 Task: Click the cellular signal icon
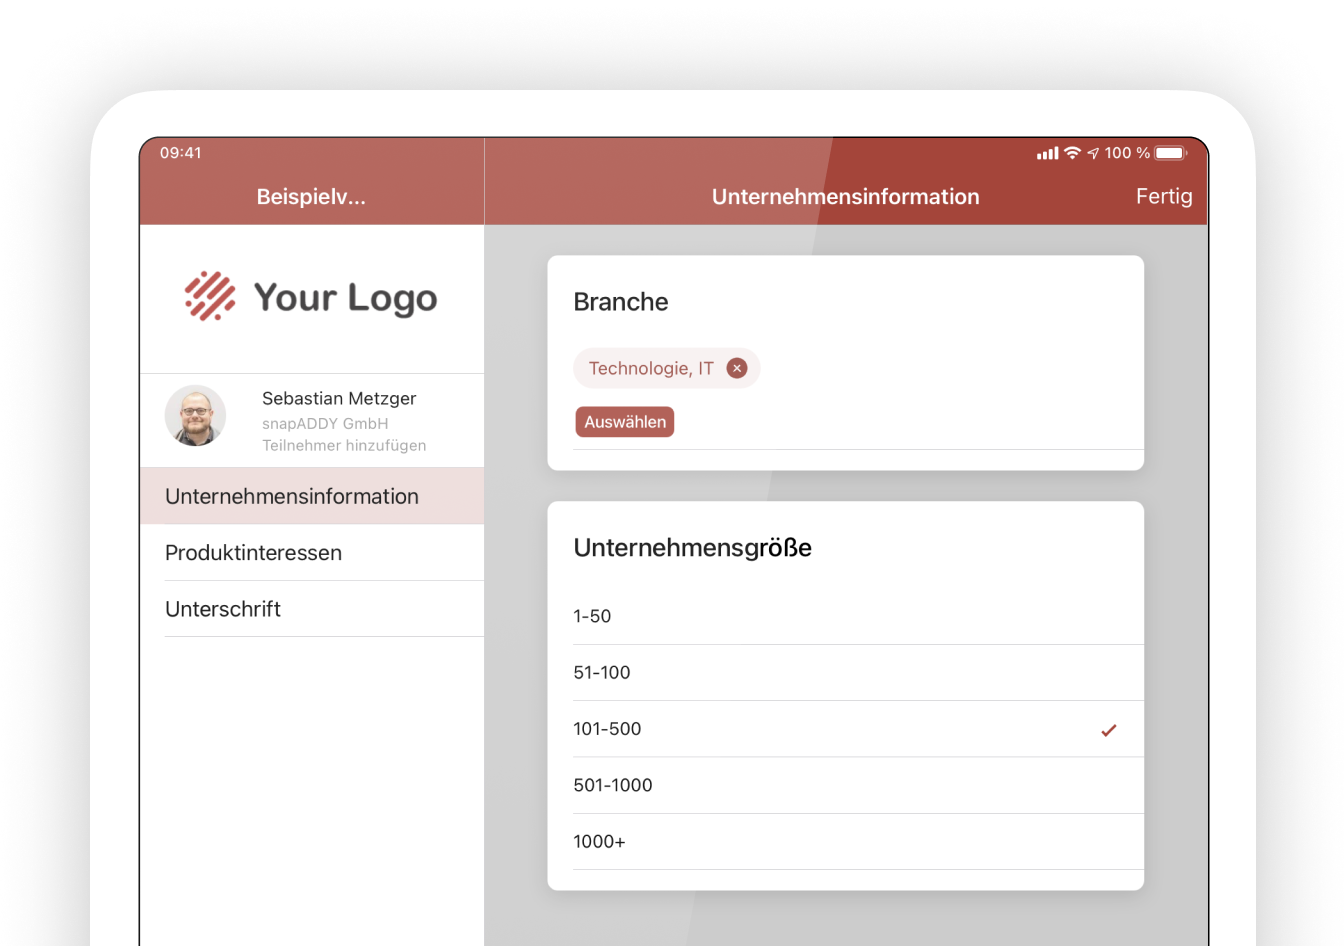point(1047,153)
